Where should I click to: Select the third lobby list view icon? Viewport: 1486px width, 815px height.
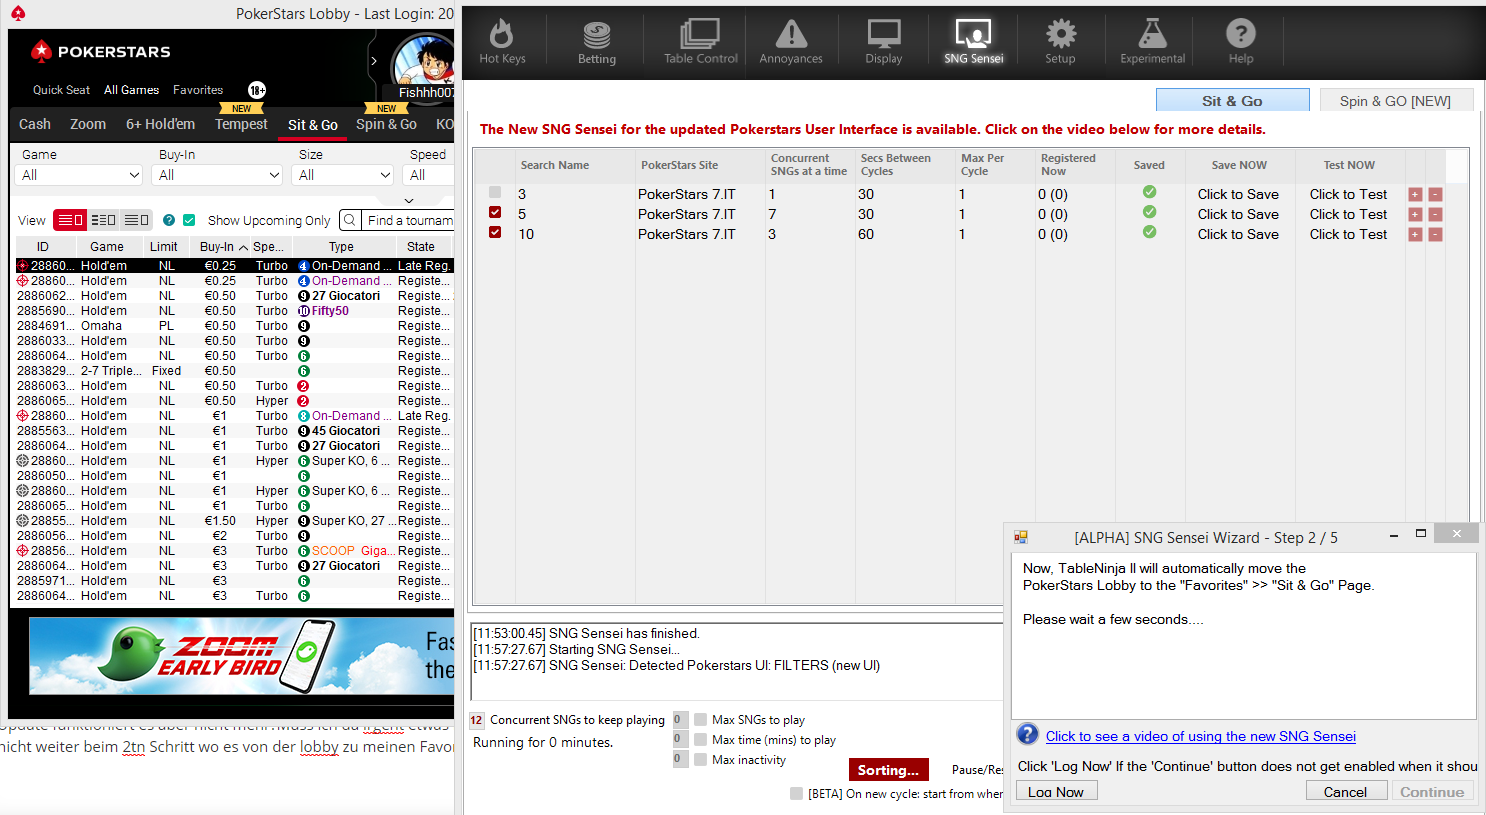136,220
